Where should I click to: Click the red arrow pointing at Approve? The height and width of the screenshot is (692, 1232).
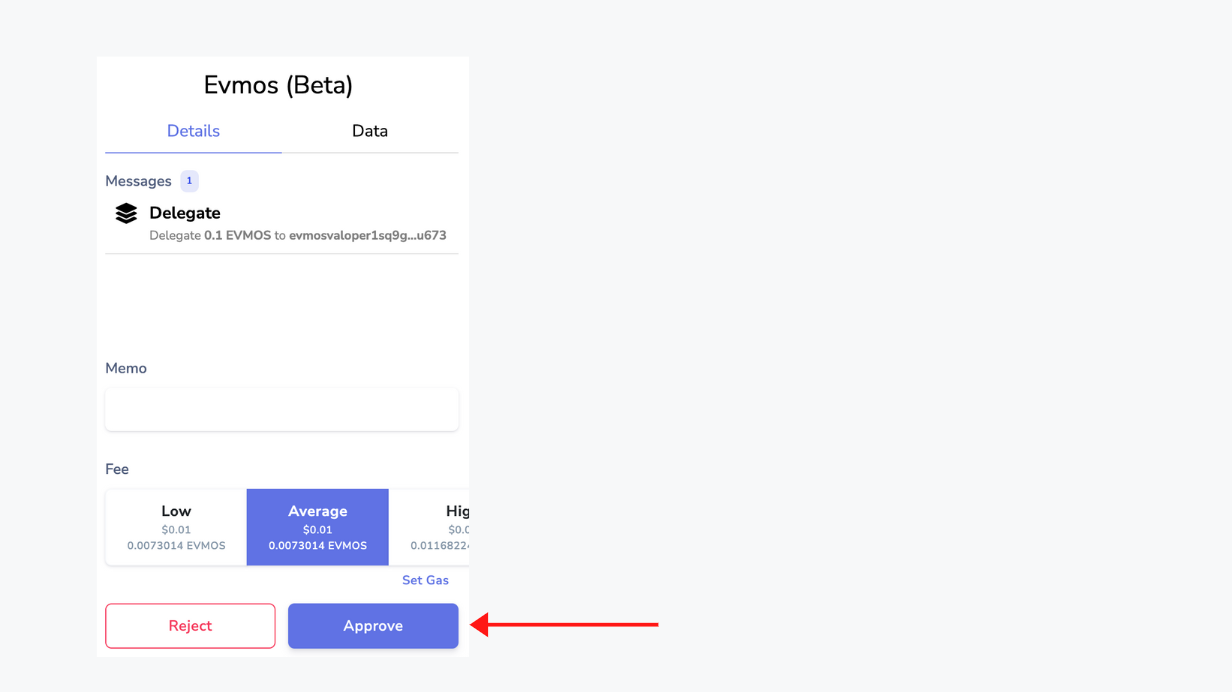pyautogui.click(x=563, y=625)
